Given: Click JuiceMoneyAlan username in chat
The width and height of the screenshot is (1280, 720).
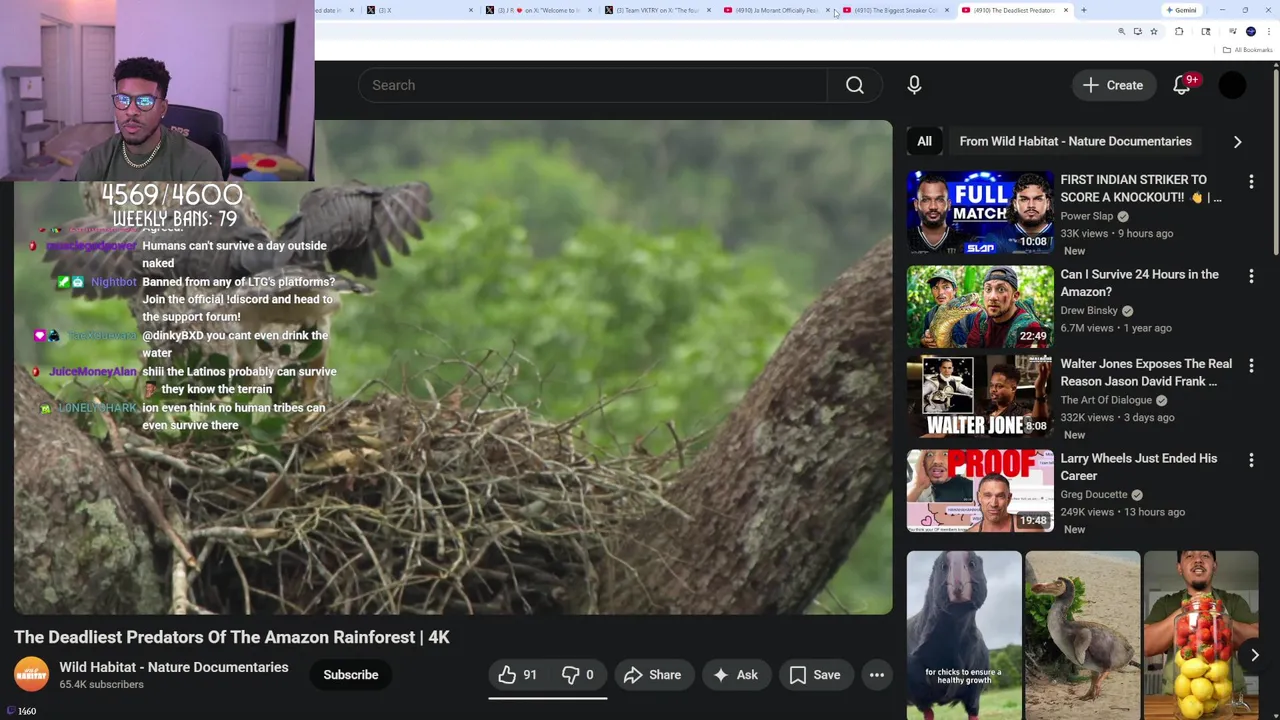Looking at the screenshot, I should [93, 372].
